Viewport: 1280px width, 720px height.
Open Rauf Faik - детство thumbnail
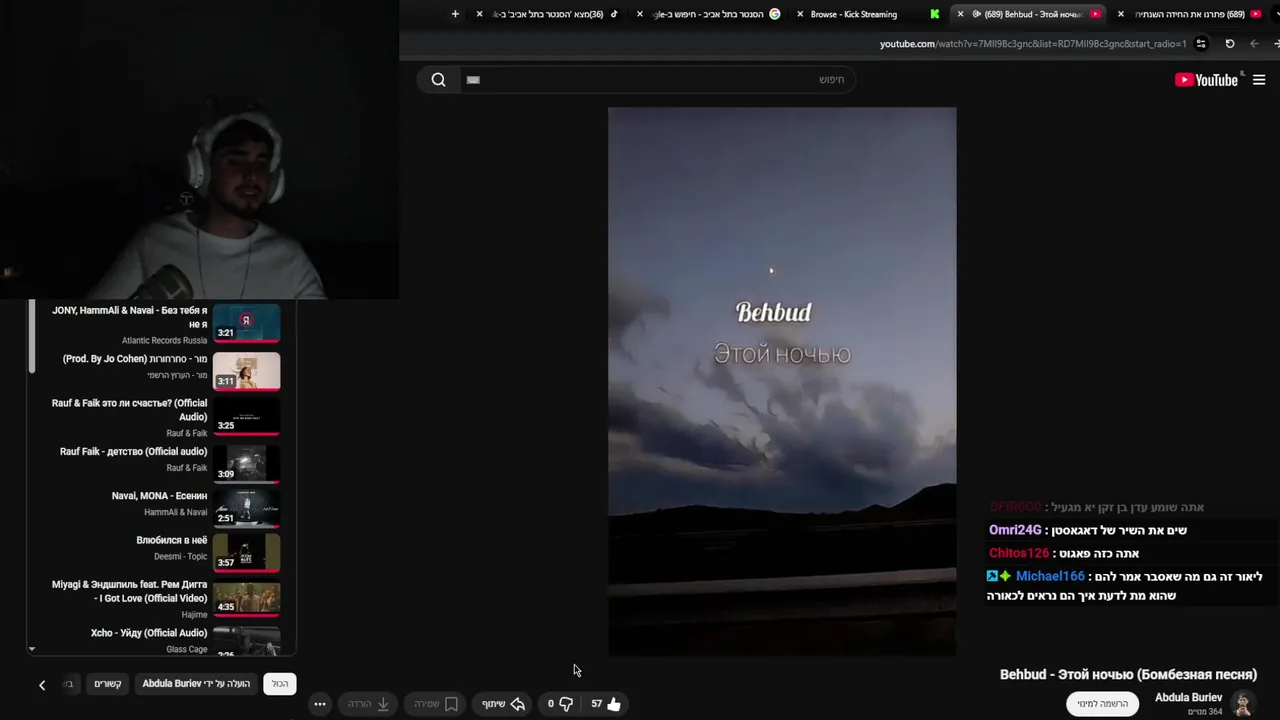point(246,464)
